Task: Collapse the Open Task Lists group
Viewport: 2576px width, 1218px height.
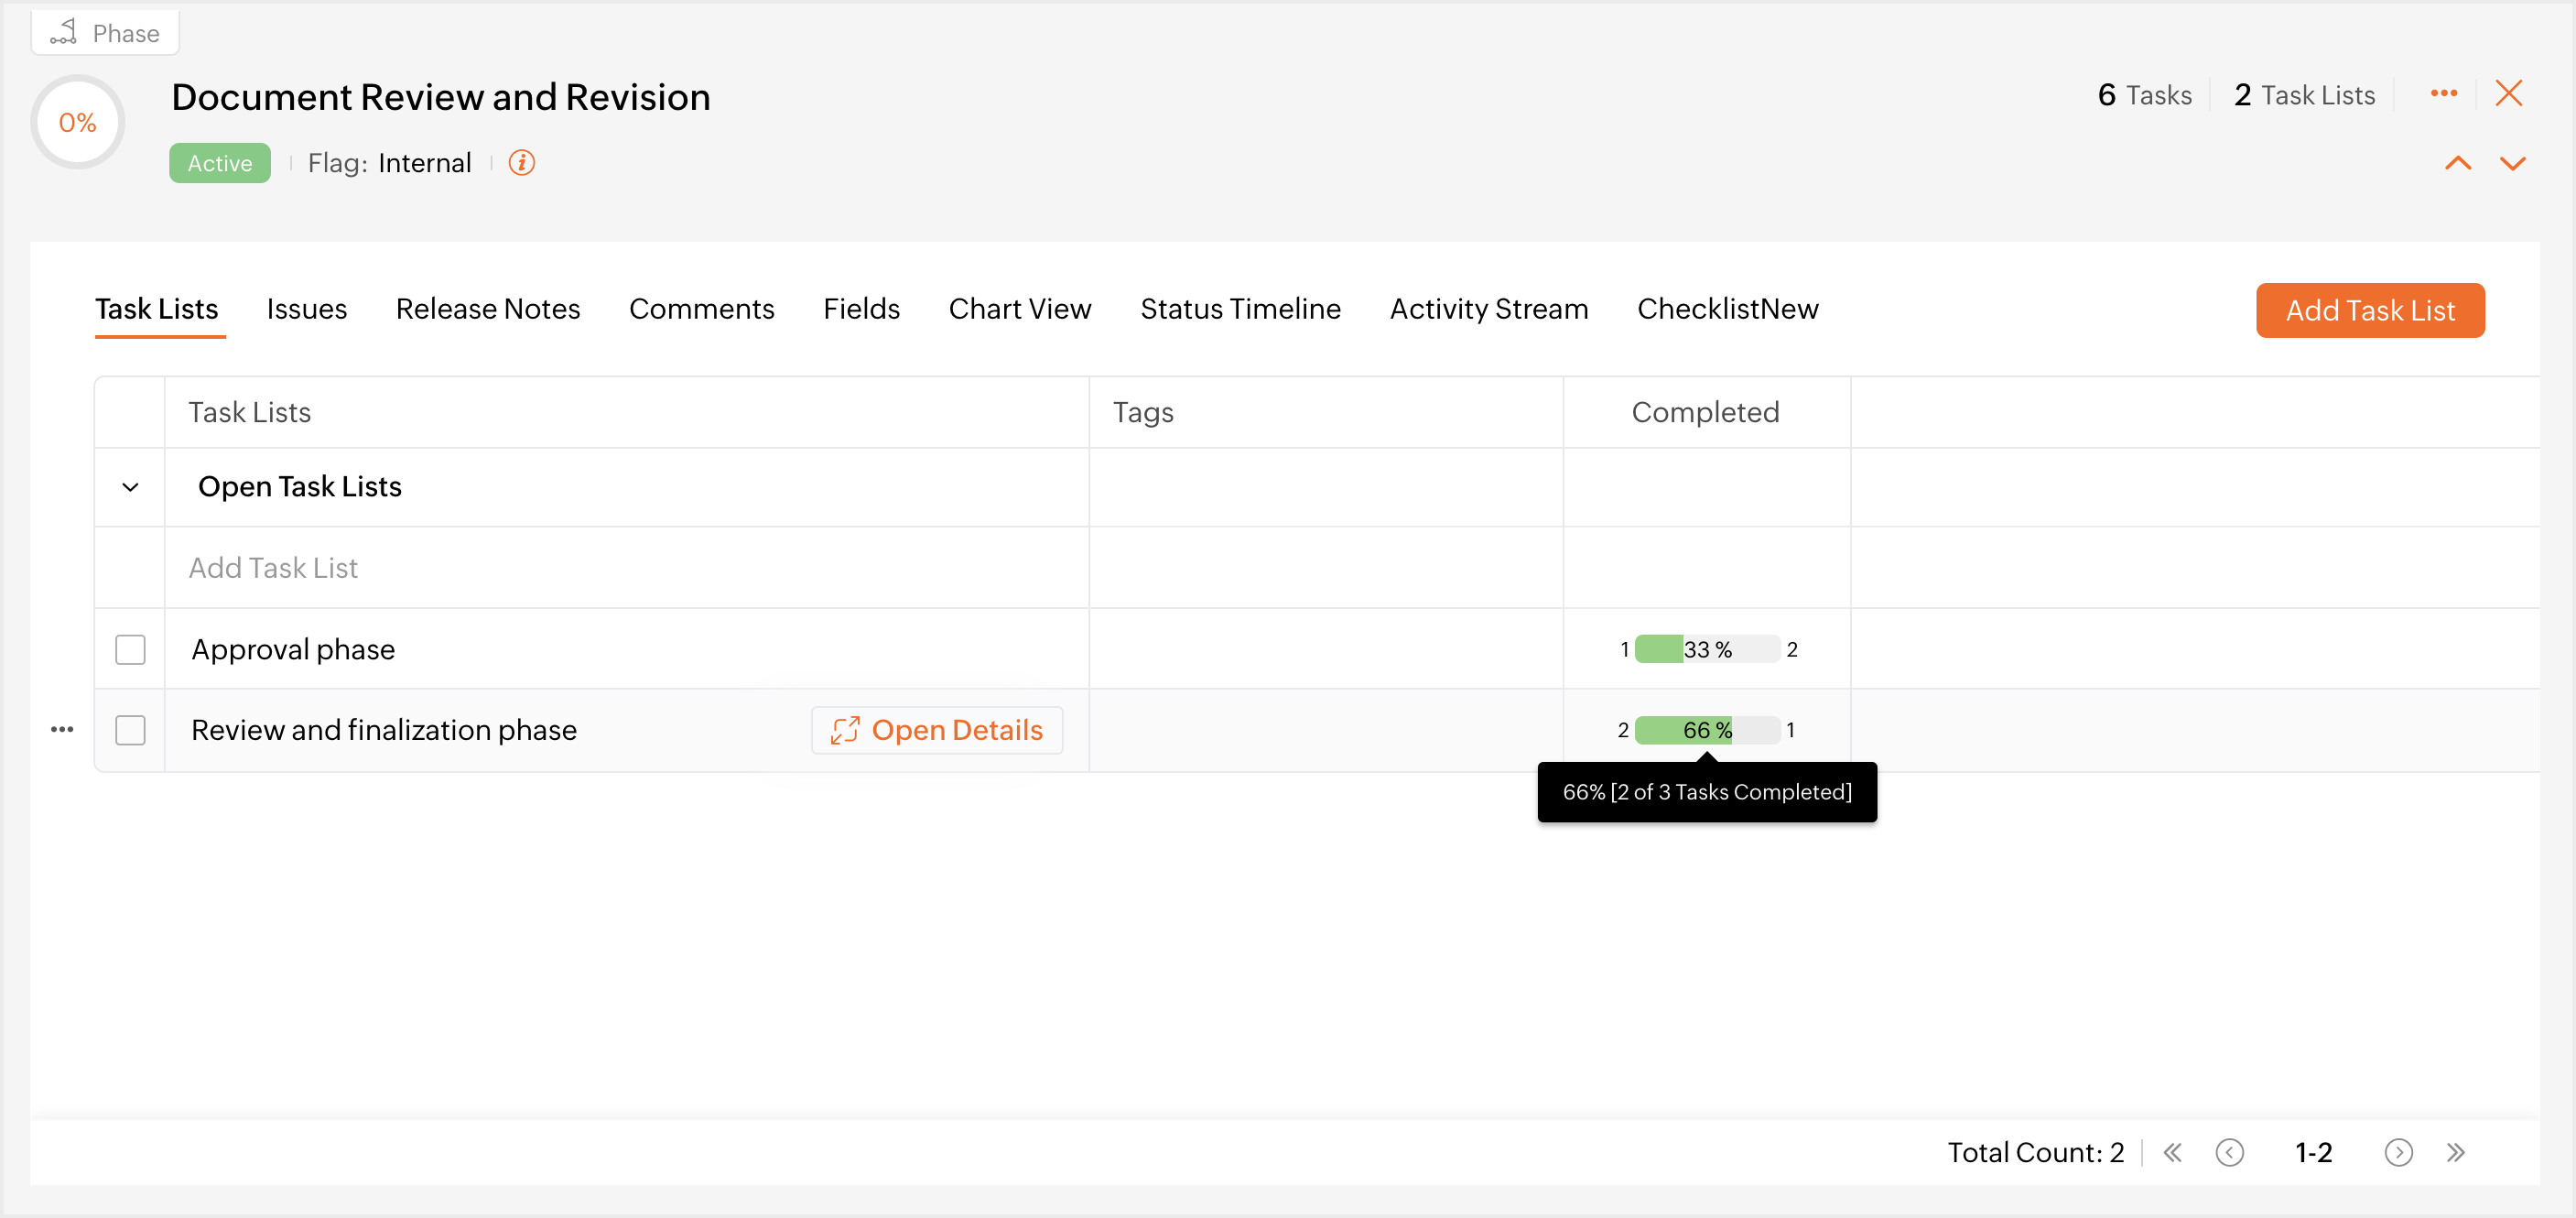Action: coord(130,487)
